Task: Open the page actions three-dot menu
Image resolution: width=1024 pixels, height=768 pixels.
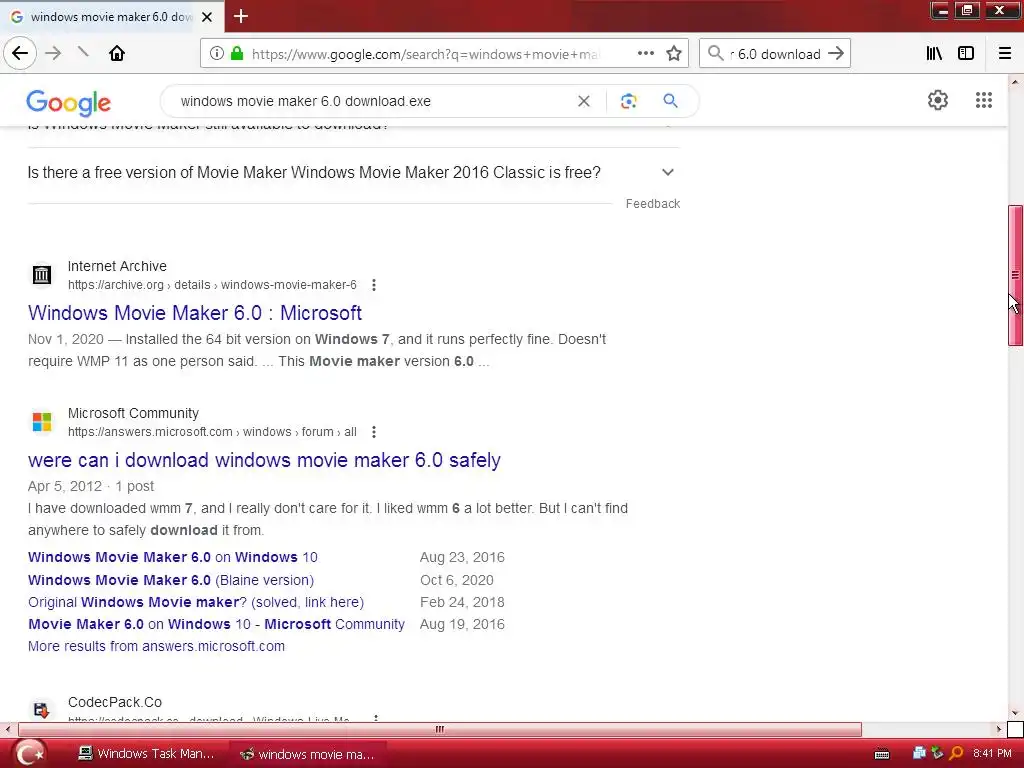Action: point(645,54)
